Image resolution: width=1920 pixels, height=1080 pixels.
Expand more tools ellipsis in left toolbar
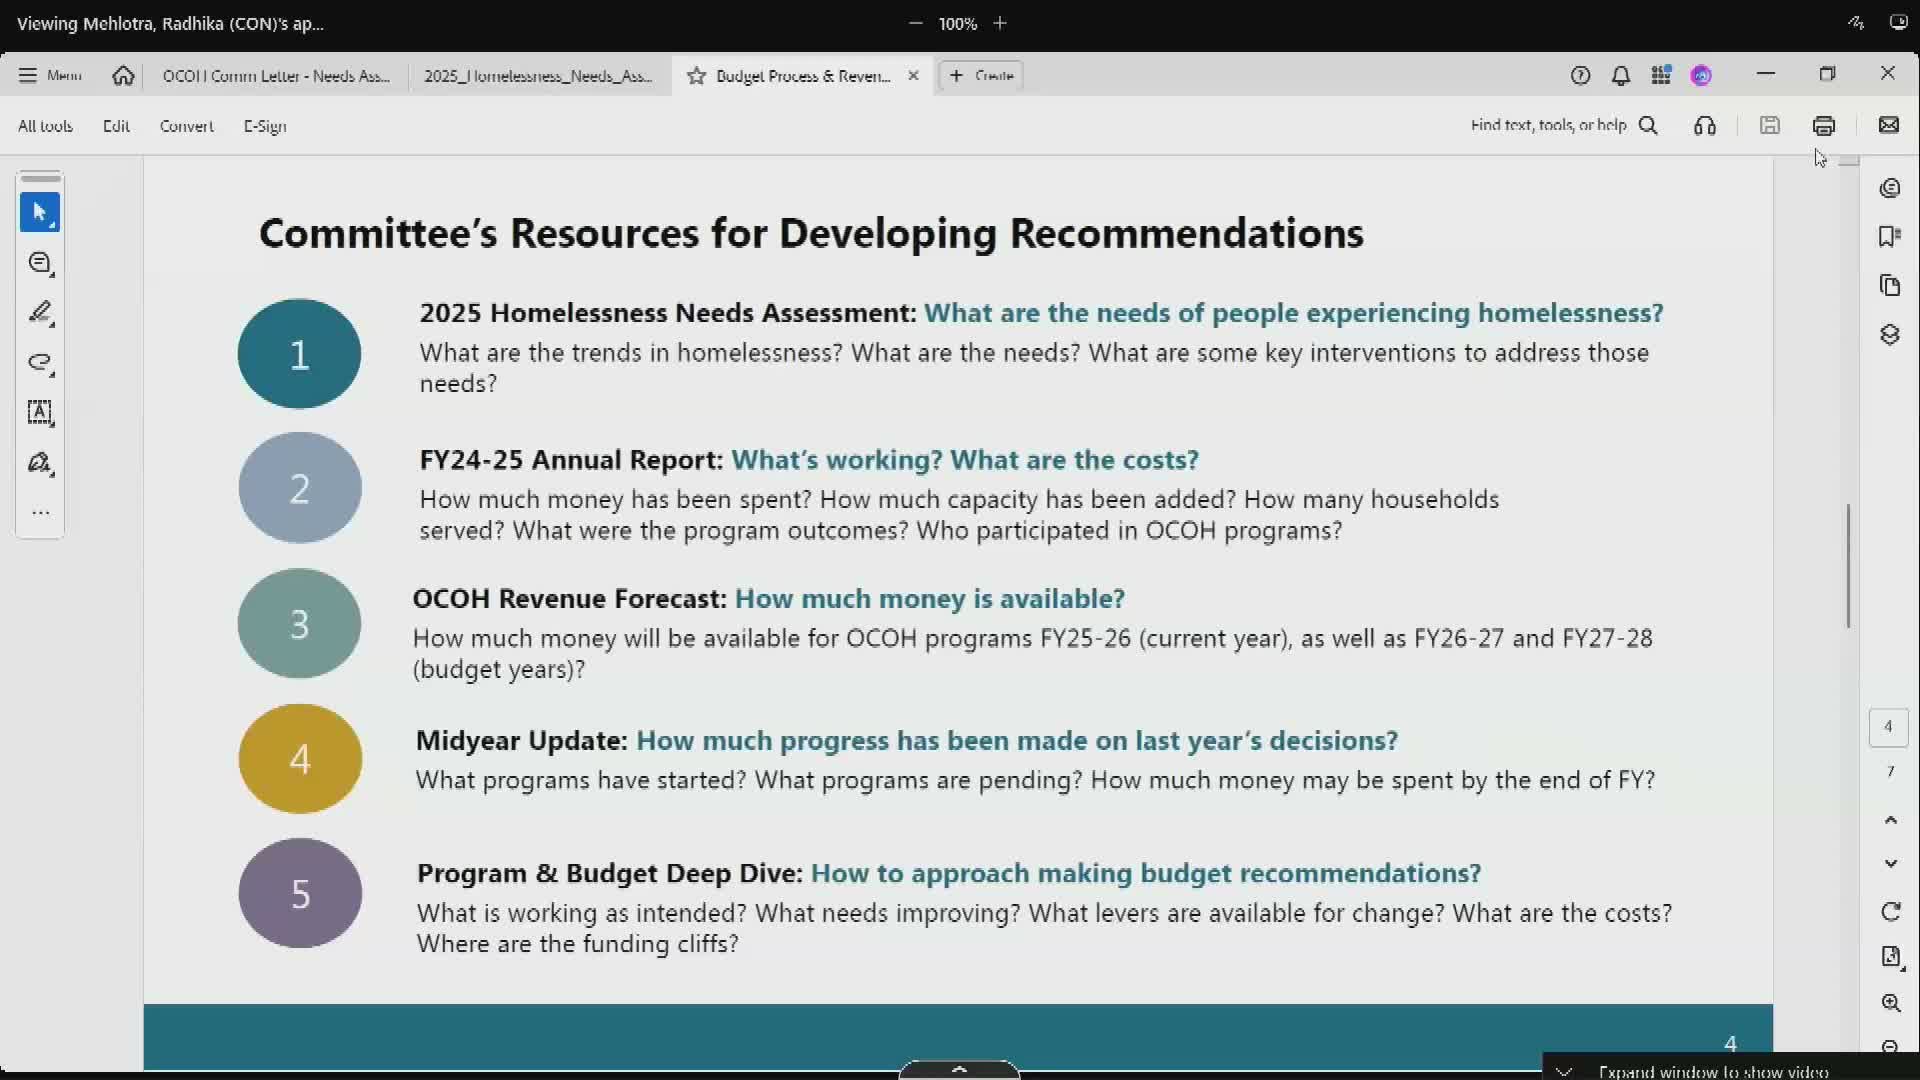pyautogui.click(x=40, y=512)
